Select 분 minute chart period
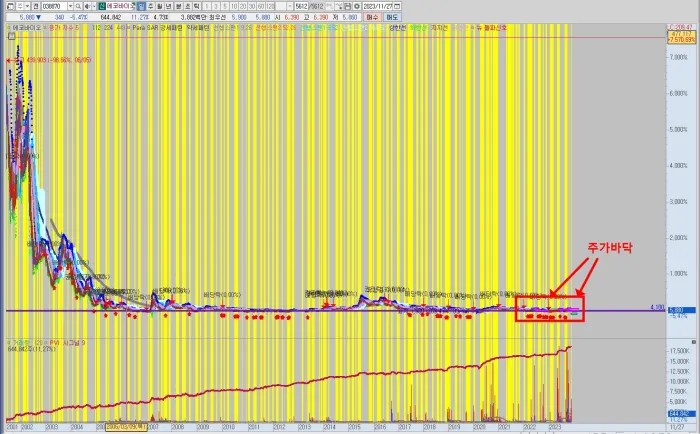Viewport: 700px width, 434px height. [x=178, y=6]
